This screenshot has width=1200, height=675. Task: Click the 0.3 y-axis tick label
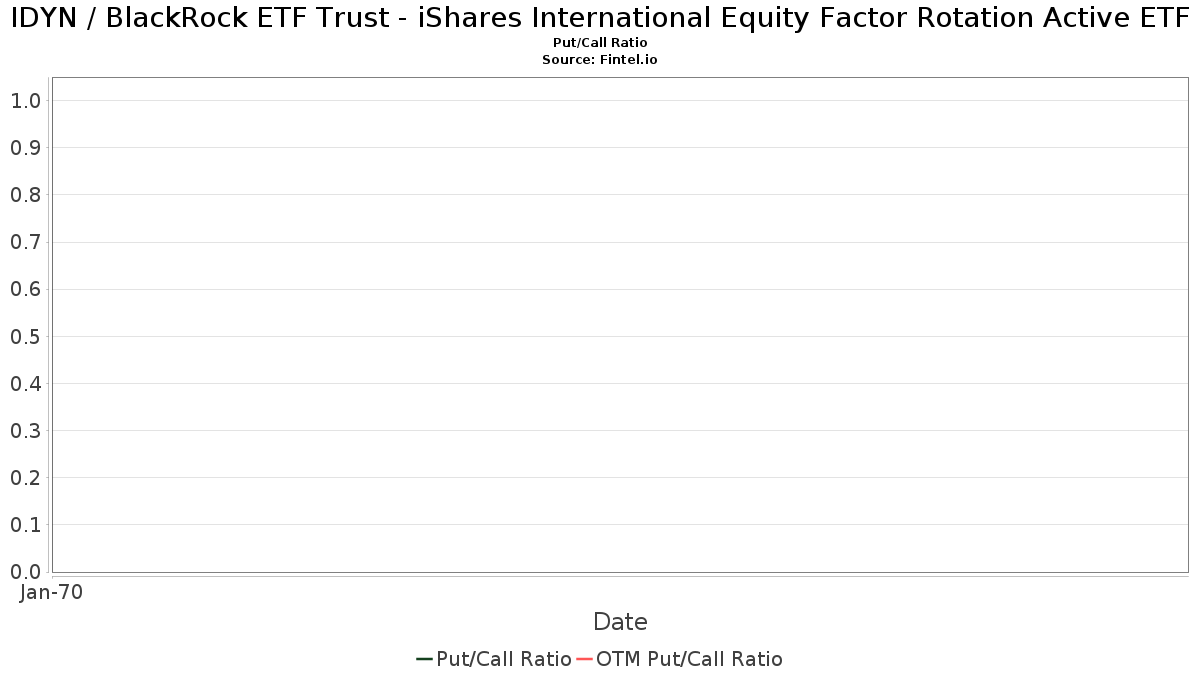[25, 431]
